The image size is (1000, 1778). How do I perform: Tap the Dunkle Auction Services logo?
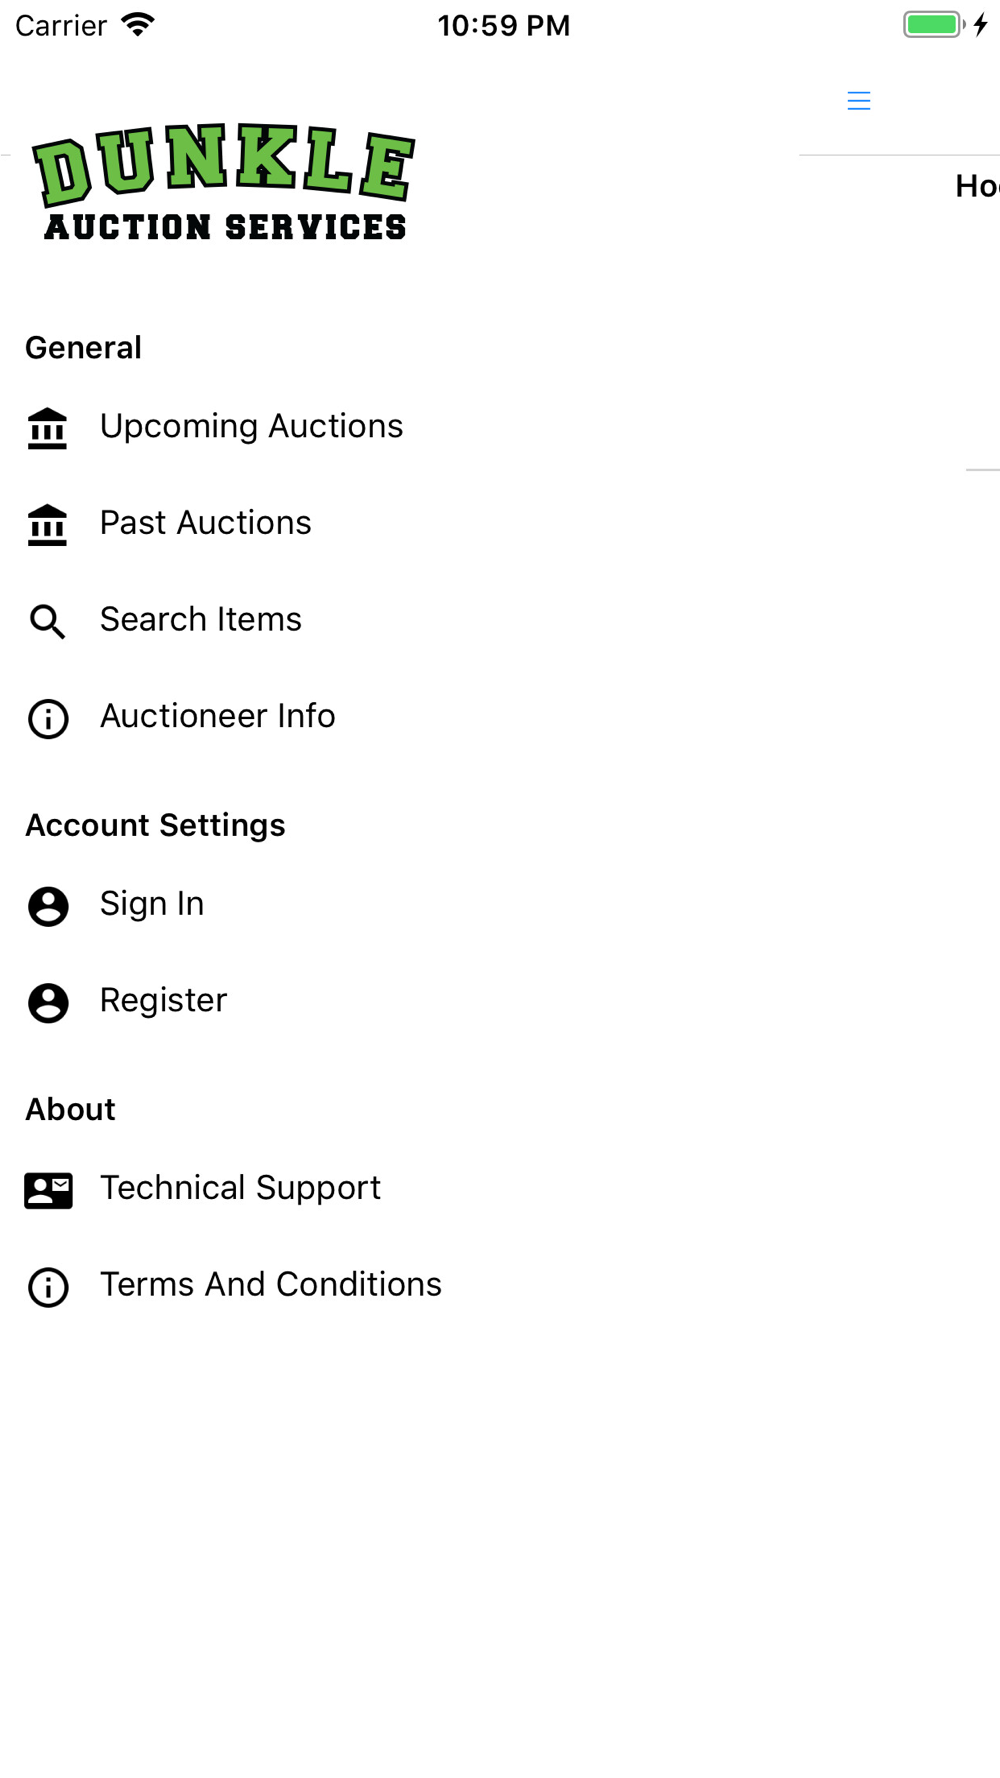point(224,182)
